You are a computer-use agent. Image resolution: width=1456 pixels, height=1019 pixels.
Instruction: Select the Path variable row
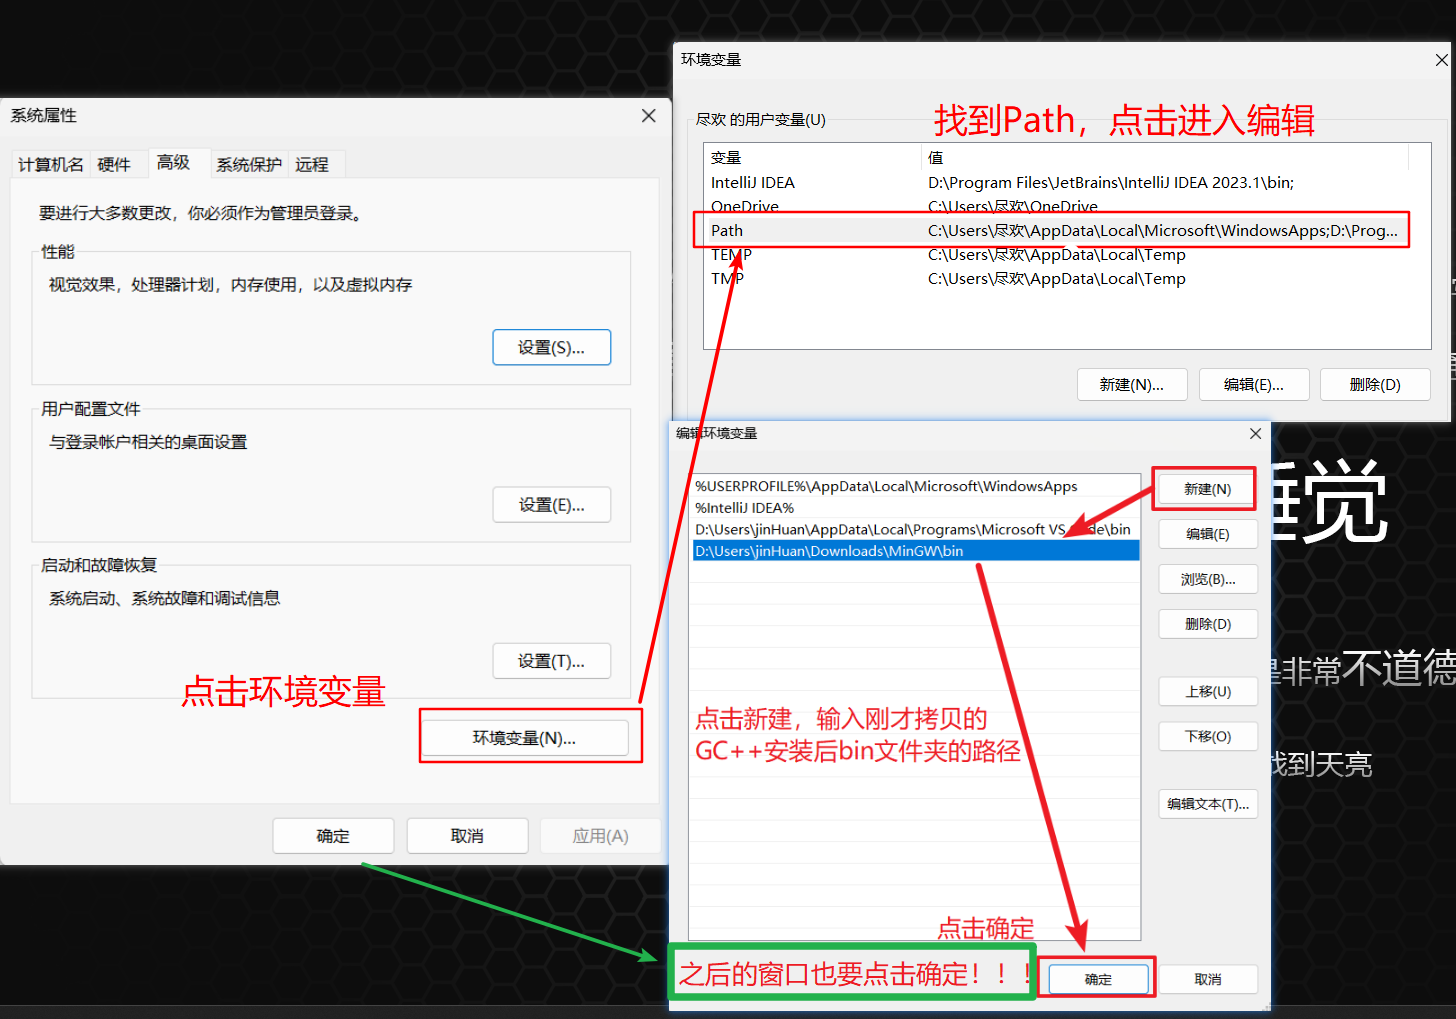coord(727,231)
